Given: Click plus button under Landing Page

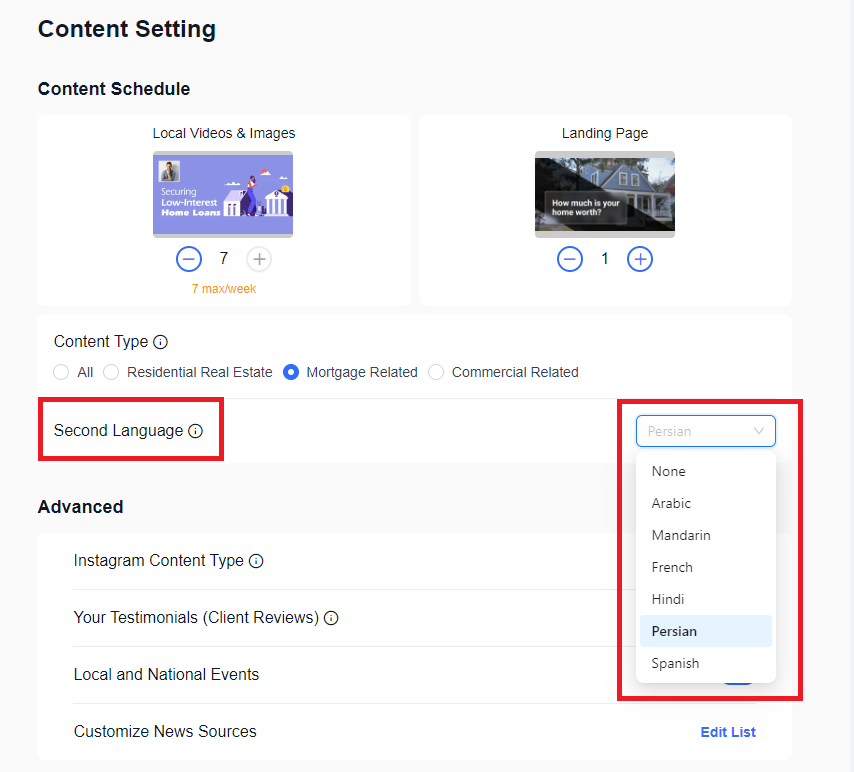Looking at the screenshot, I should (640, 259).
